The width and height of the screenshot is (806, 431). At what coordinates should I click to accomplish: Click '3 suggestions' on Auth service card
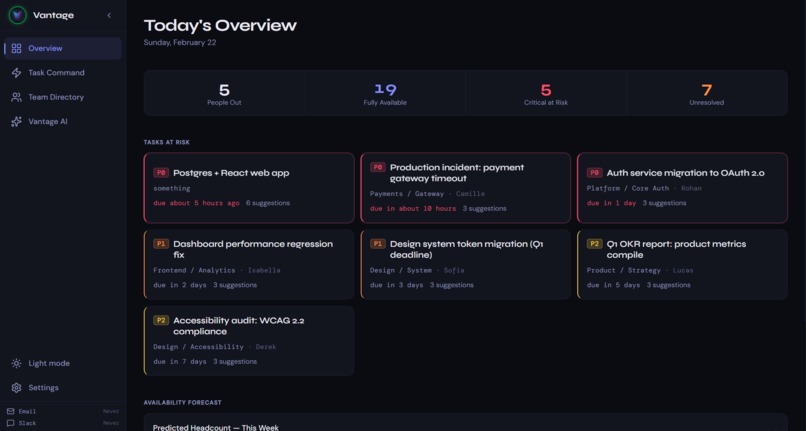pos(664,203)
